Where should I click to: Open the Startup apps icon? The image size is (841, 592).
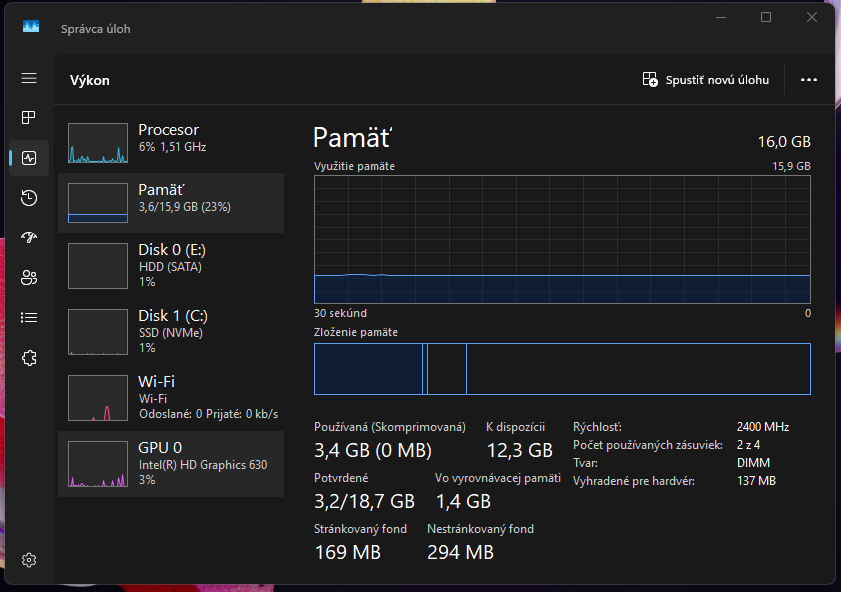29,238
